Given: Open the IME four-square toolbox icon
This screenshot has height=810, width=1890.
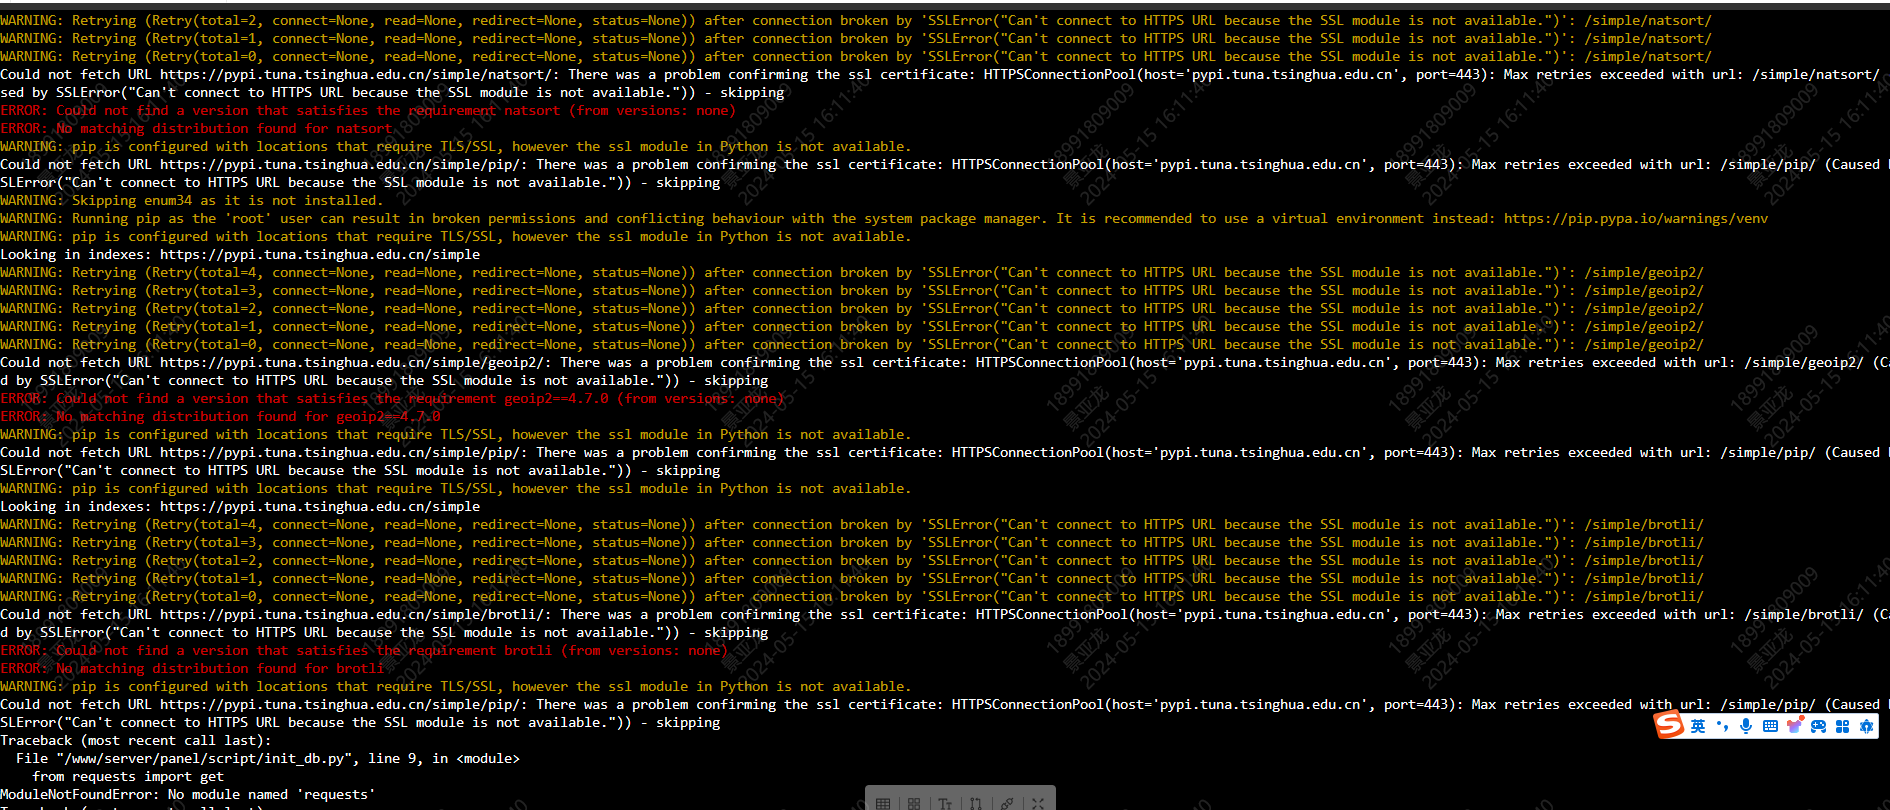Looking at the screenshot, I should (1842, 726).
